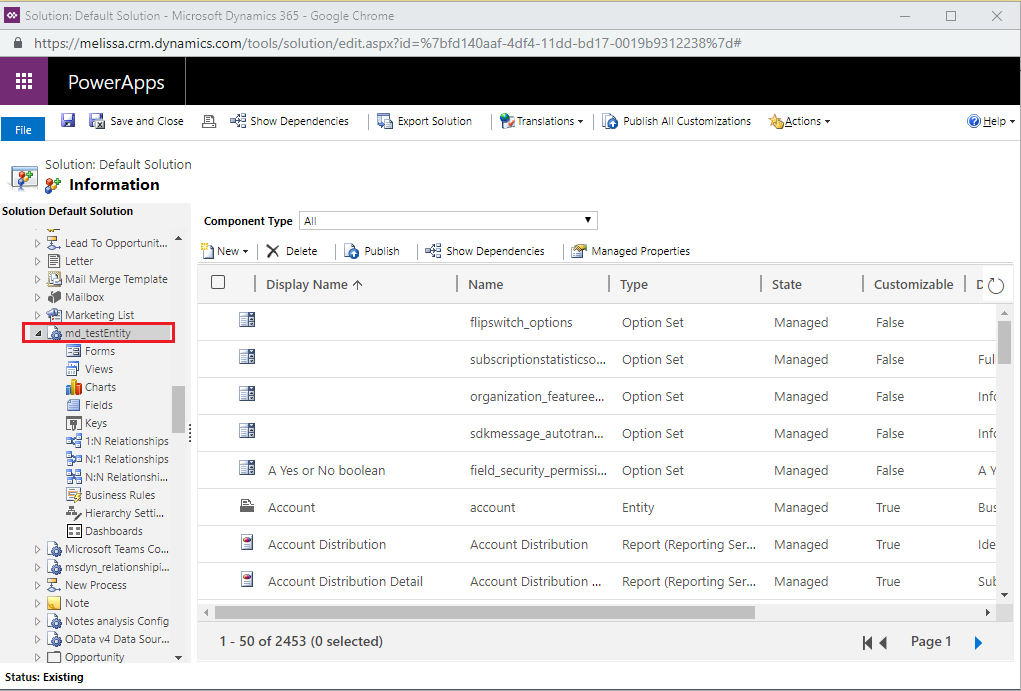Screen dimensions: 1021x691
Task: Collapse the md_testEntity tree node
Action: (38, 333)
